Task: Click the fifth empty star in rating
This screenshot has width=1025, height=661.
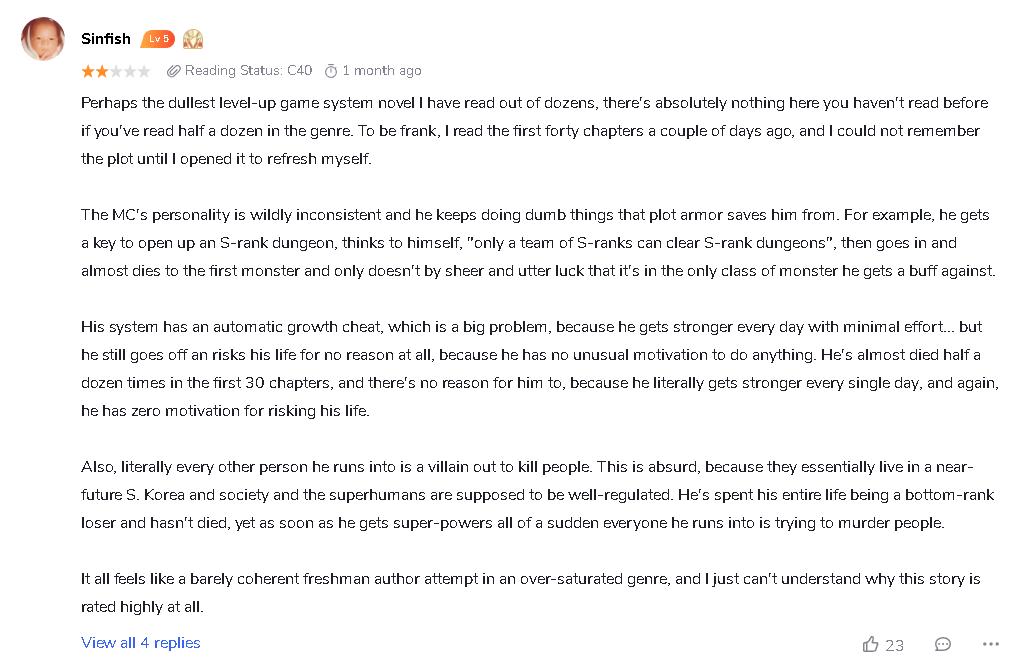Action: coord(144,71)
